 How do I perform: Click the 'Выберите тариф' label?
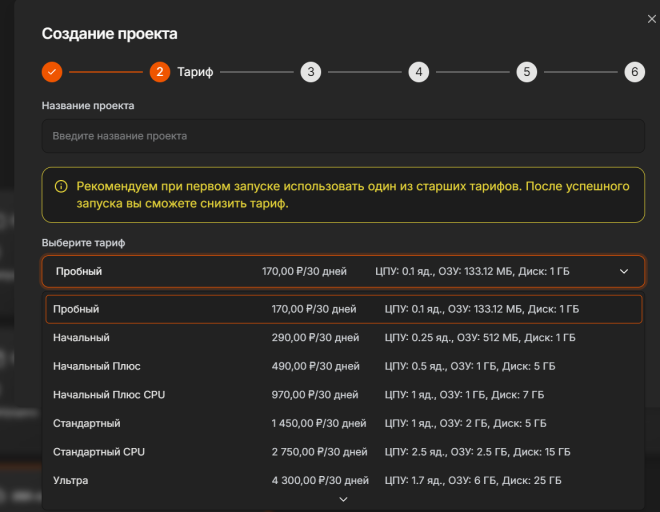pos(83,243)
